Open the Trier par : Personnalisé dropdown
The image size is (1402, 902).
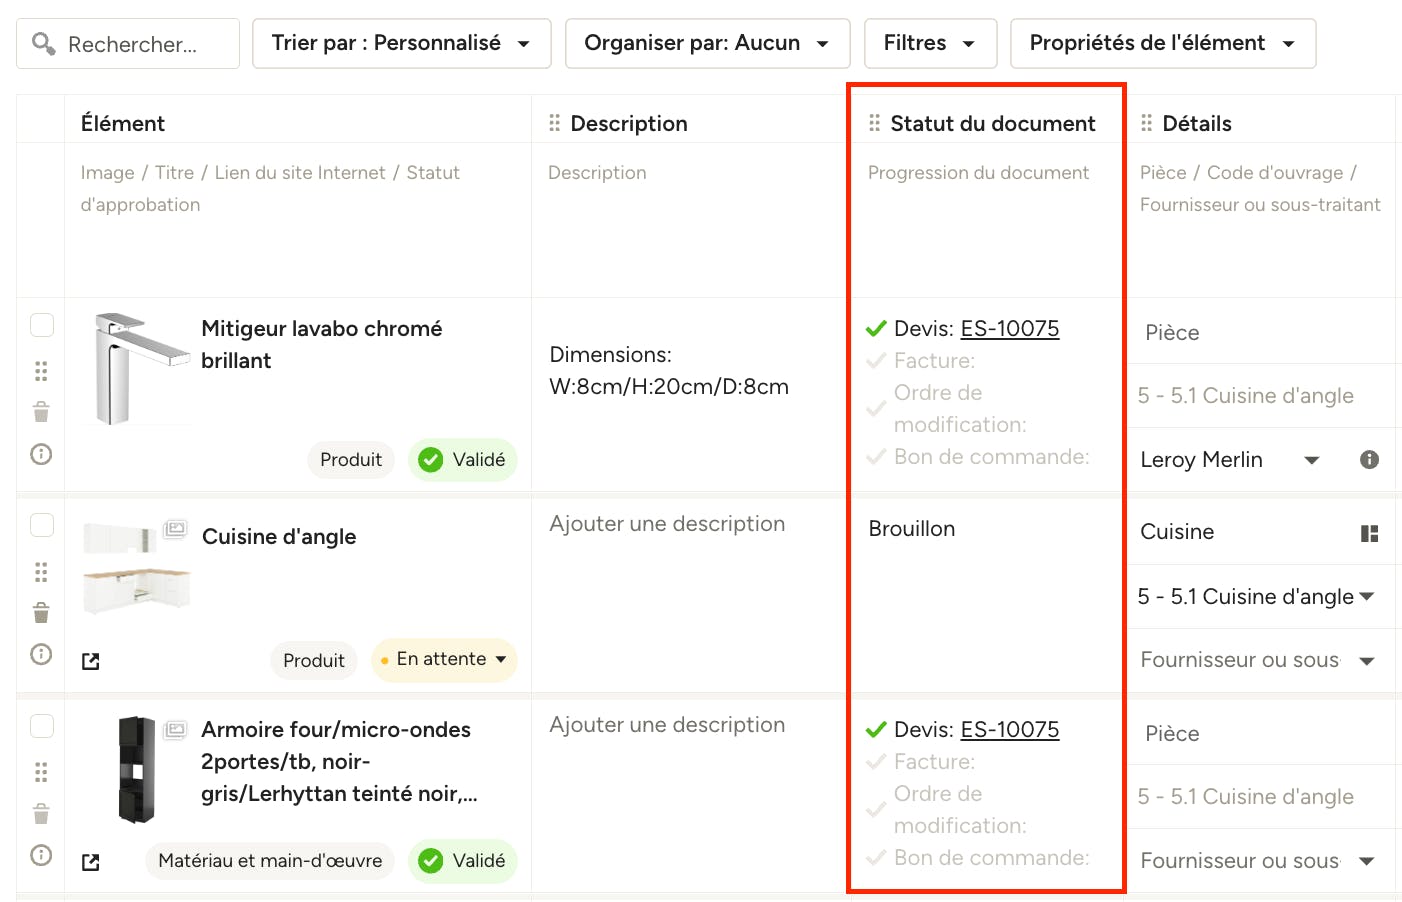click(x=402, y=43)
